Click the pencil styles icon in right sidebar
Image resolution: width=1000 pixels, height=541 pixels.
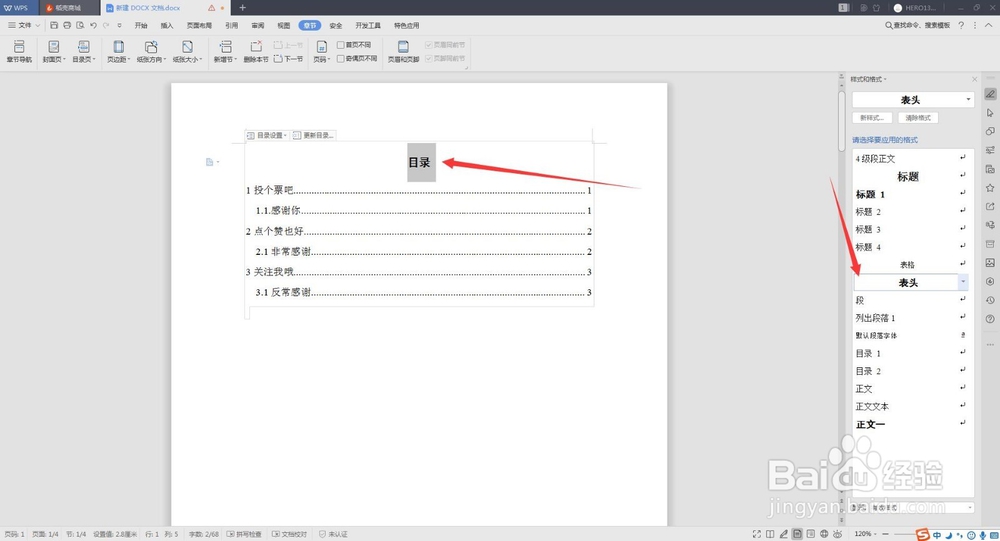[990, 94]
